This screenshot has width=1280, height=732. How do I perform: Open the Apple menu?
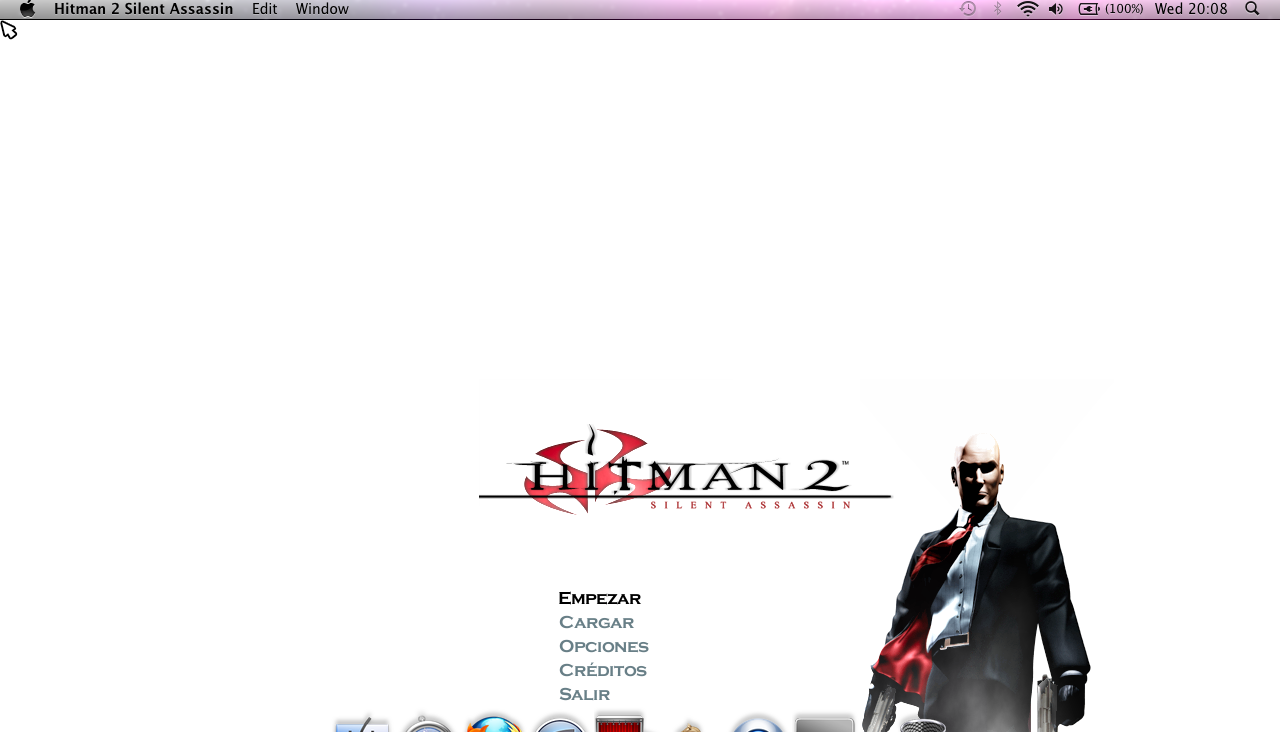27,9
